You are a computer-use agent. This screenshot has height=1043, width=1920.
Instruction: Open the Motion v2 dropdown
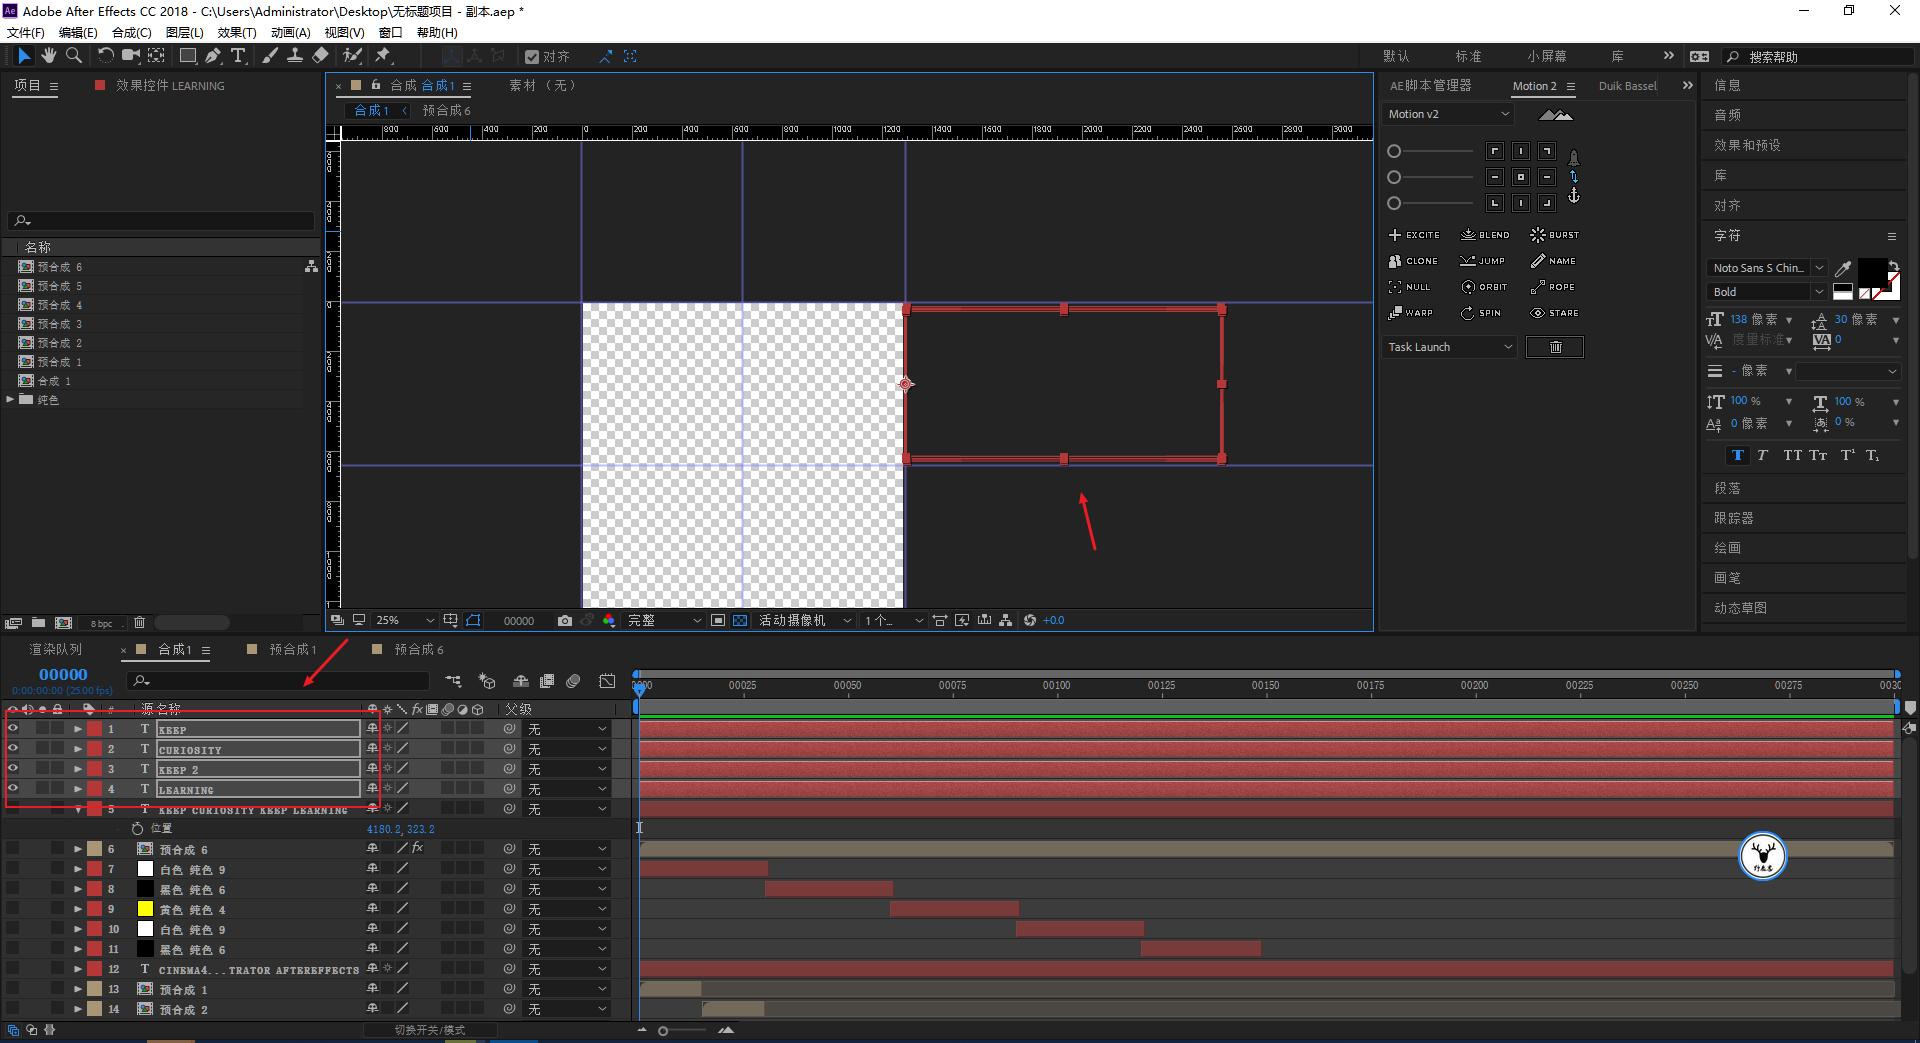pos(1448,114)
